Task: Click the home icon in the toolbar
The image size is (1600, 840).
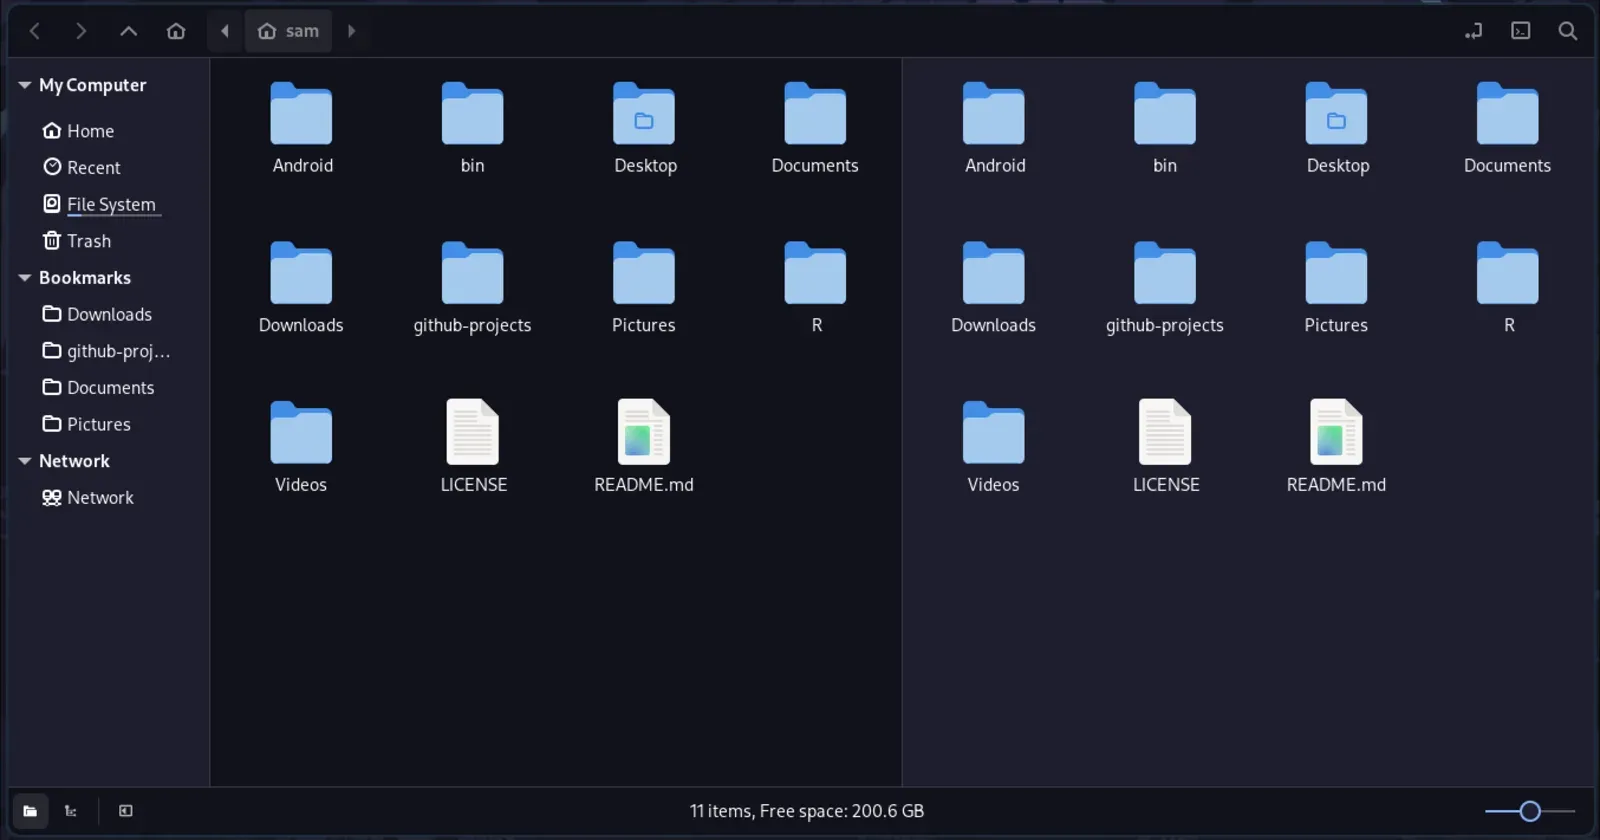Action: tap(176, 31)
